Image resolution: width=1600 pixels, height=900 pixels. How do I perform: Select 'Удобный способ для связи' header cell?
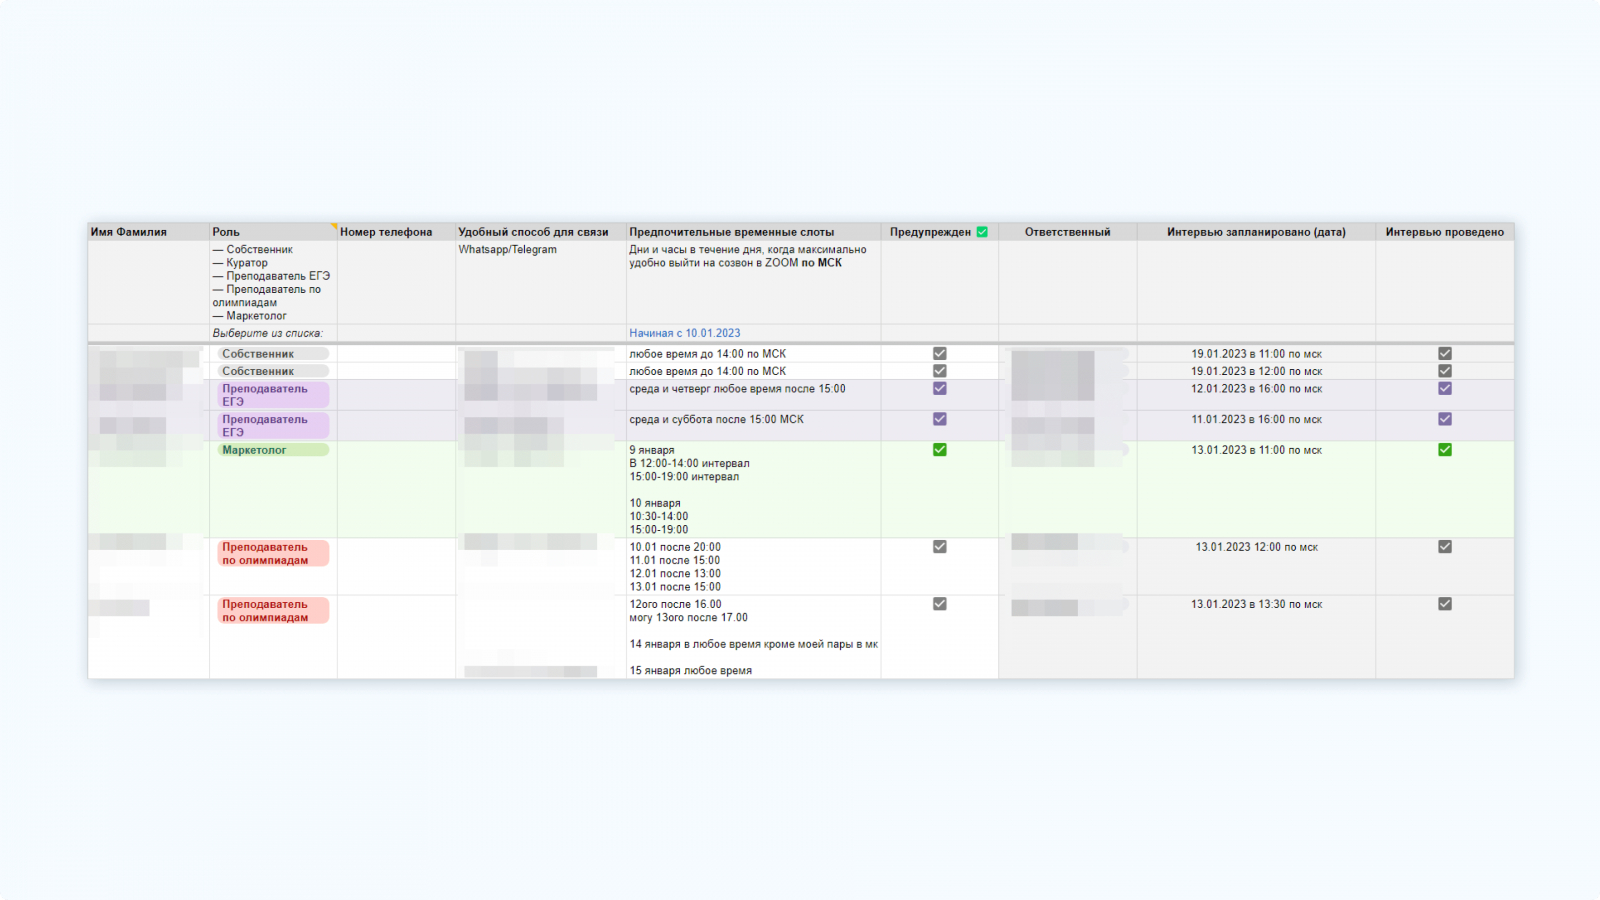point(541,232)
